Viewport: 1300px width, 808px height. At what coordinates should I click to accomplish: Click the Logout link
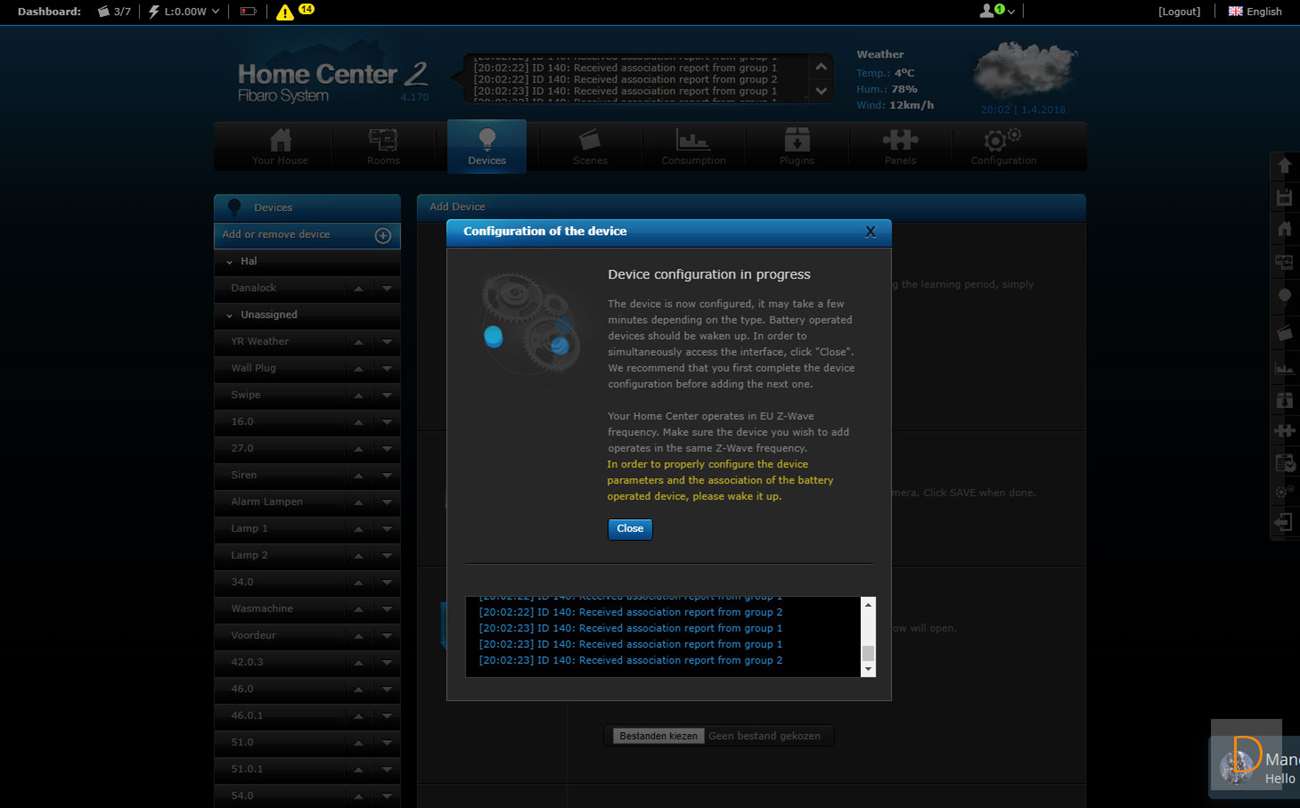point(1179,12)
